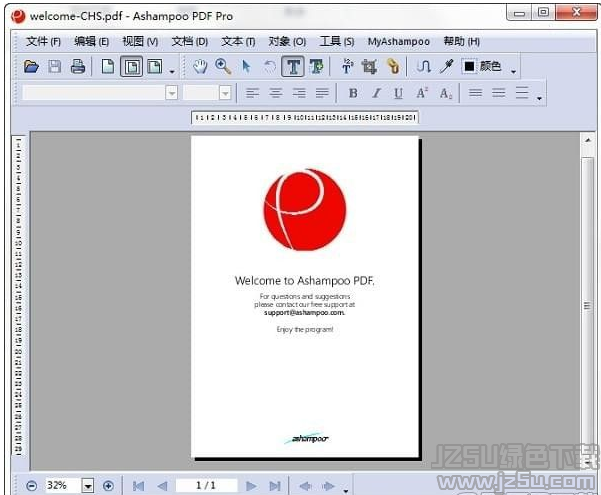
Task: Click the support@ashampoo.com email in page
Action: click(x=305, y=313)
